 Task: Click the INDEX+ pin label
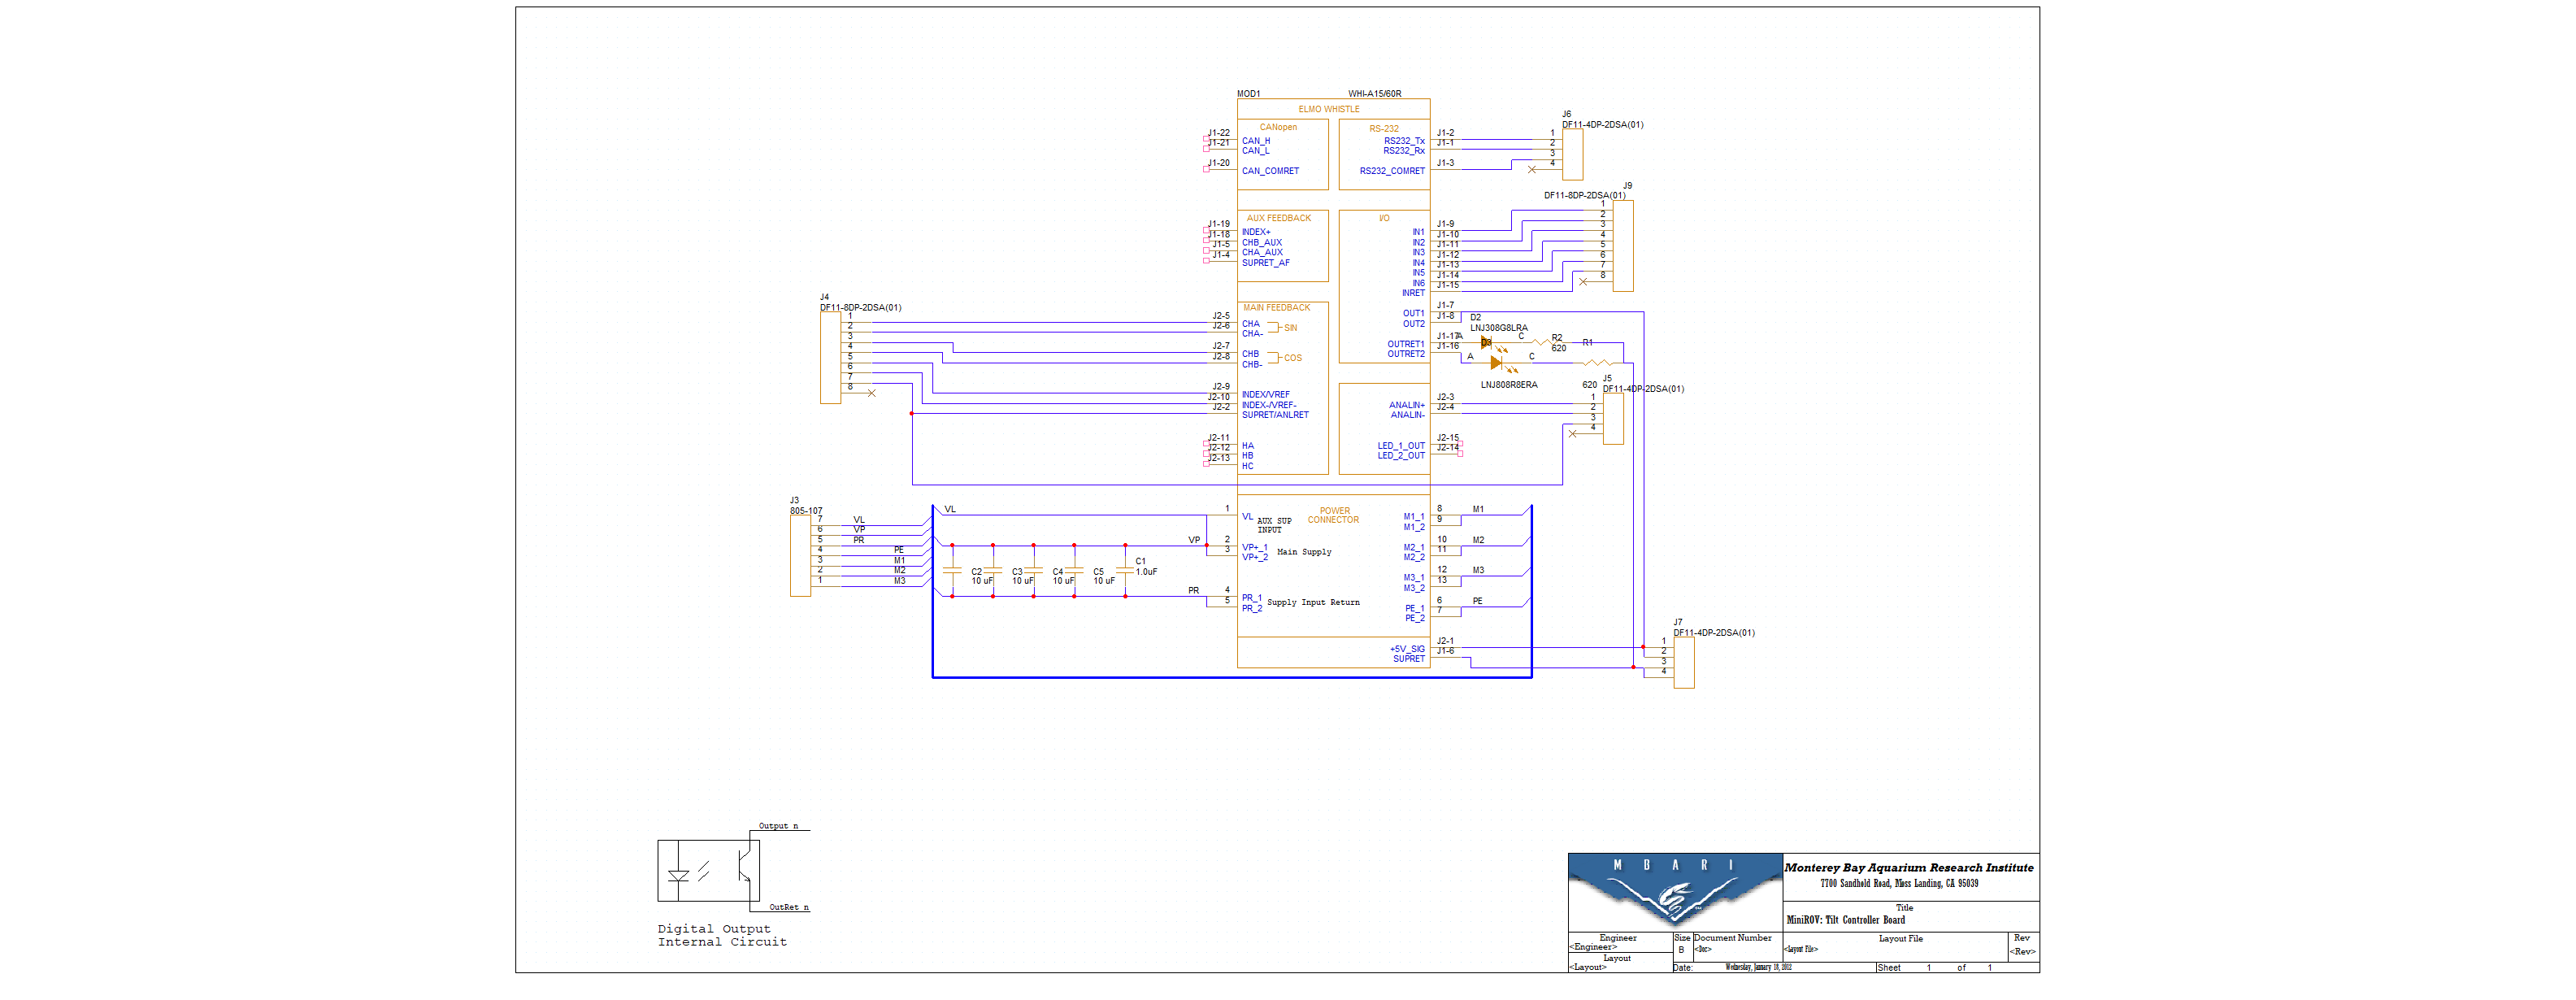click(x=1256, y=232)
